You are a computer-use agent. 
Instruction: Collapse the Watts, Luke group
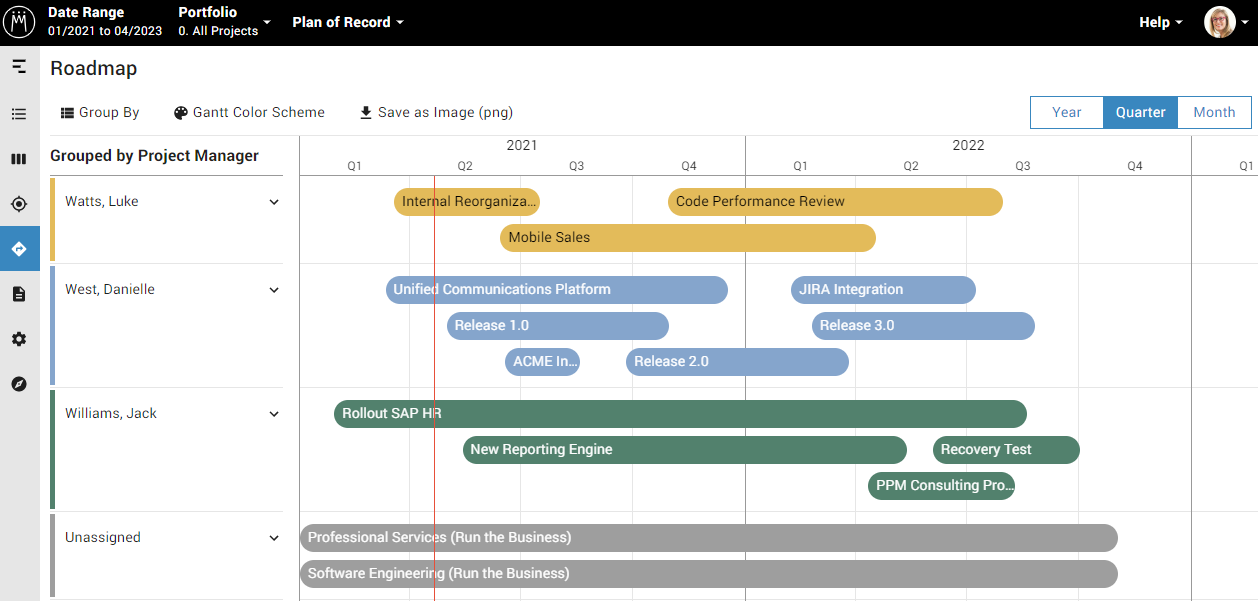pyautogui.click(x=274, y=202)
